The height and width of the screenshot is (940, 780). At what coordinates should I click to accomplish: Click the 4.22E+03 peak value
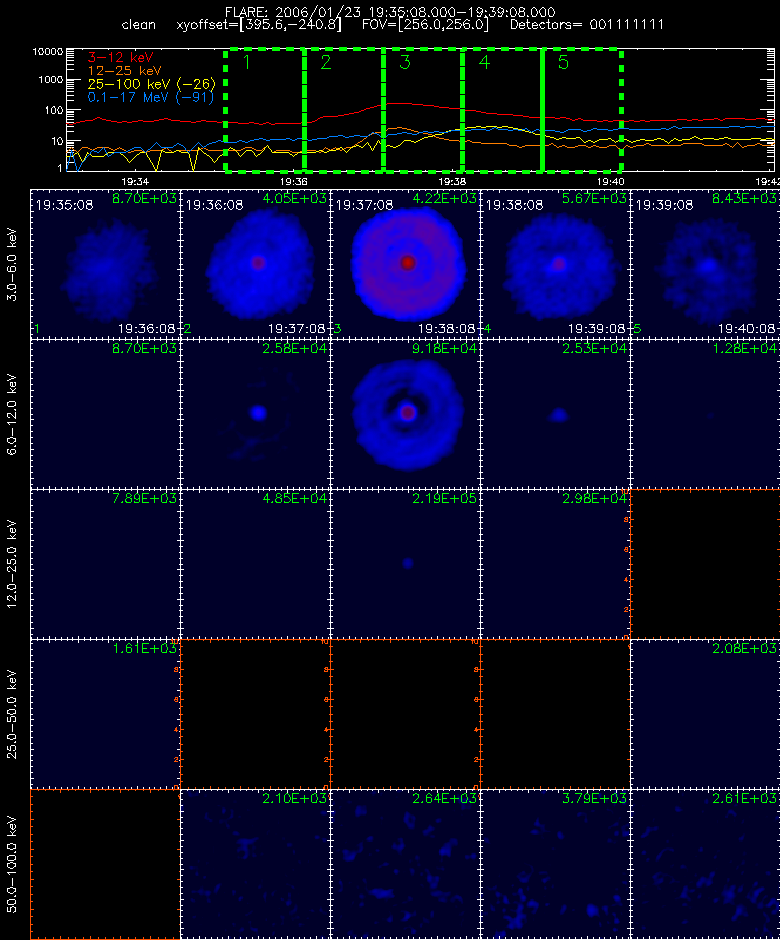pos(444,198)
